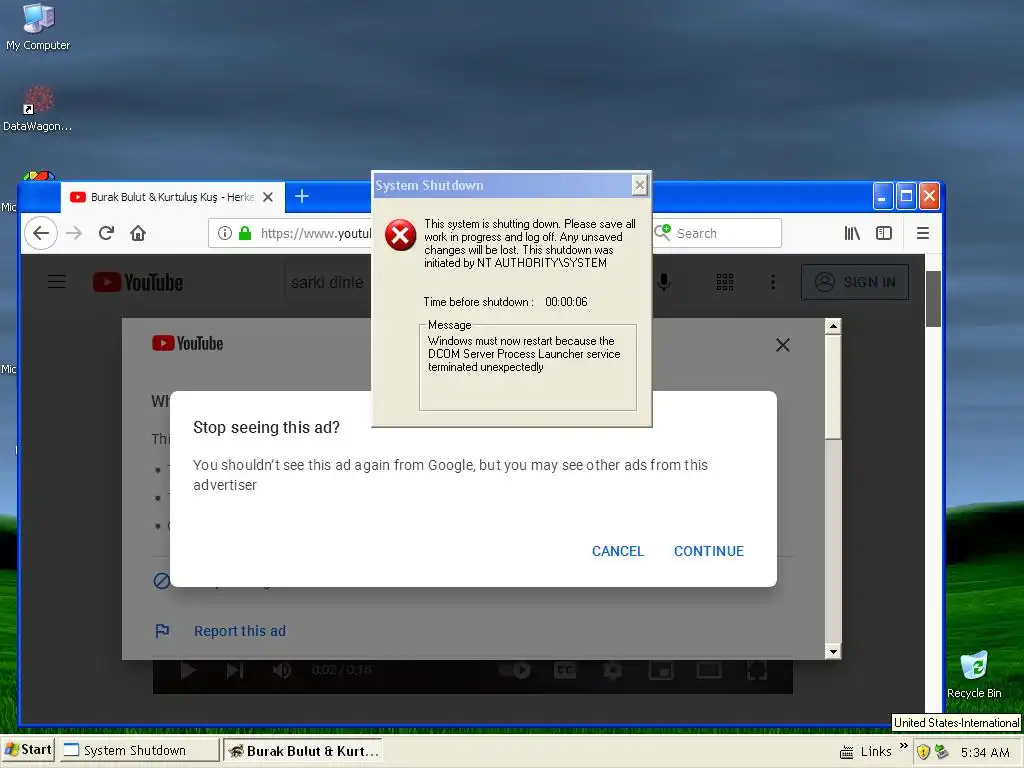Open the Recycle Bin icon
The width and height of the screenshot is (1024, 768).
coord(974,675)
